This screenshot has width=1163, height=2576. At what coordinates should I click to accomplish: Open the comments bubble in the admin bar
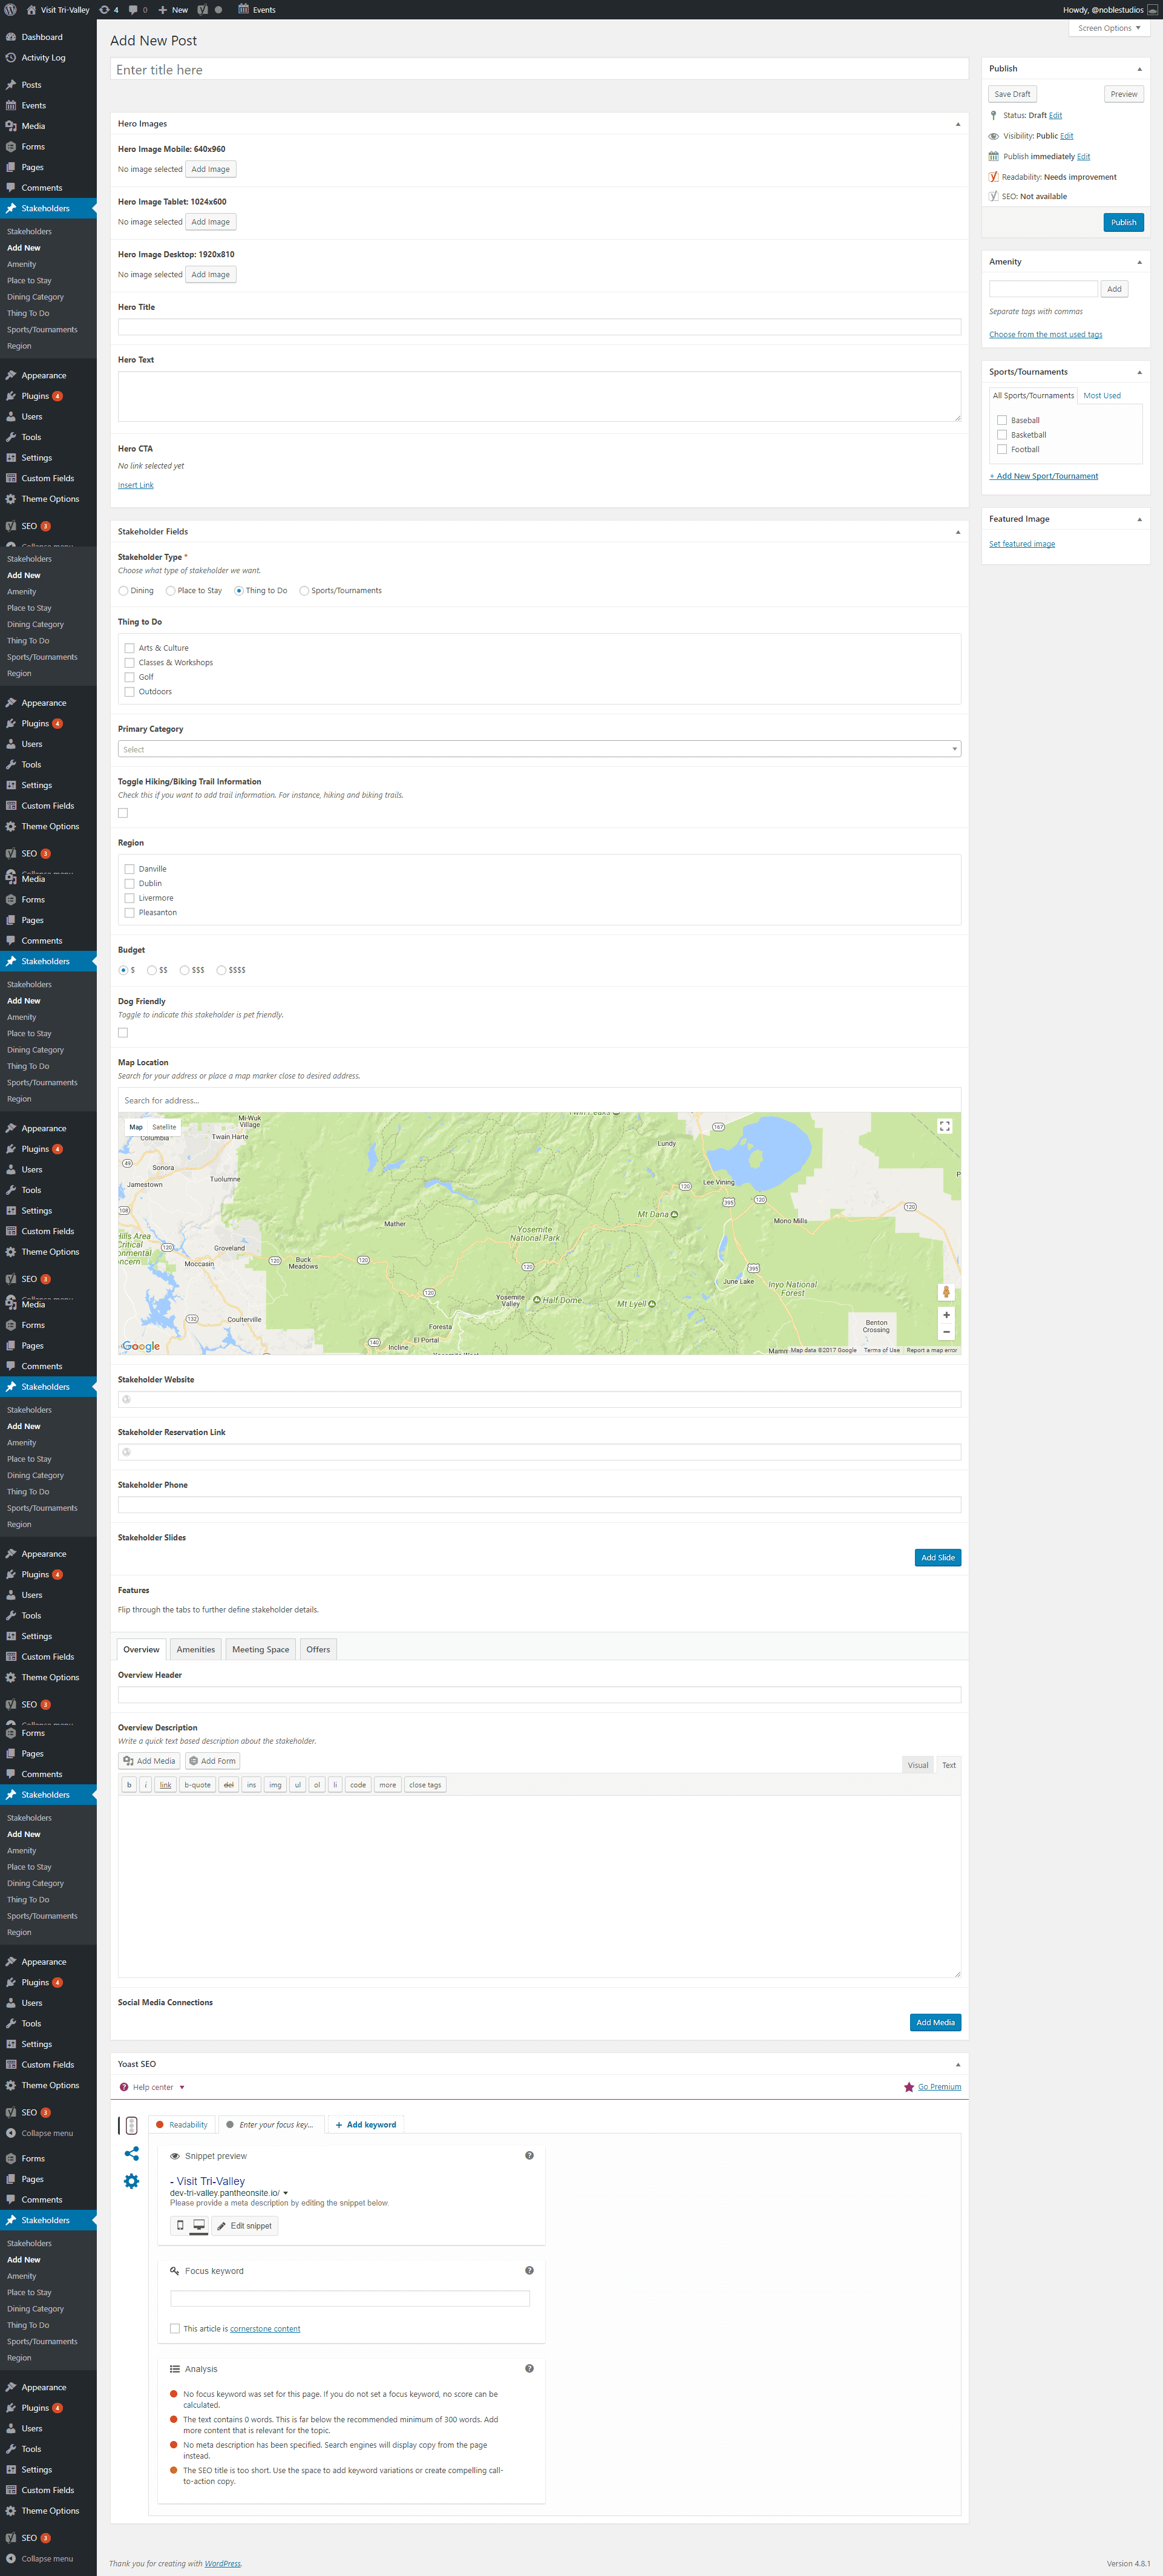point(138,10)
